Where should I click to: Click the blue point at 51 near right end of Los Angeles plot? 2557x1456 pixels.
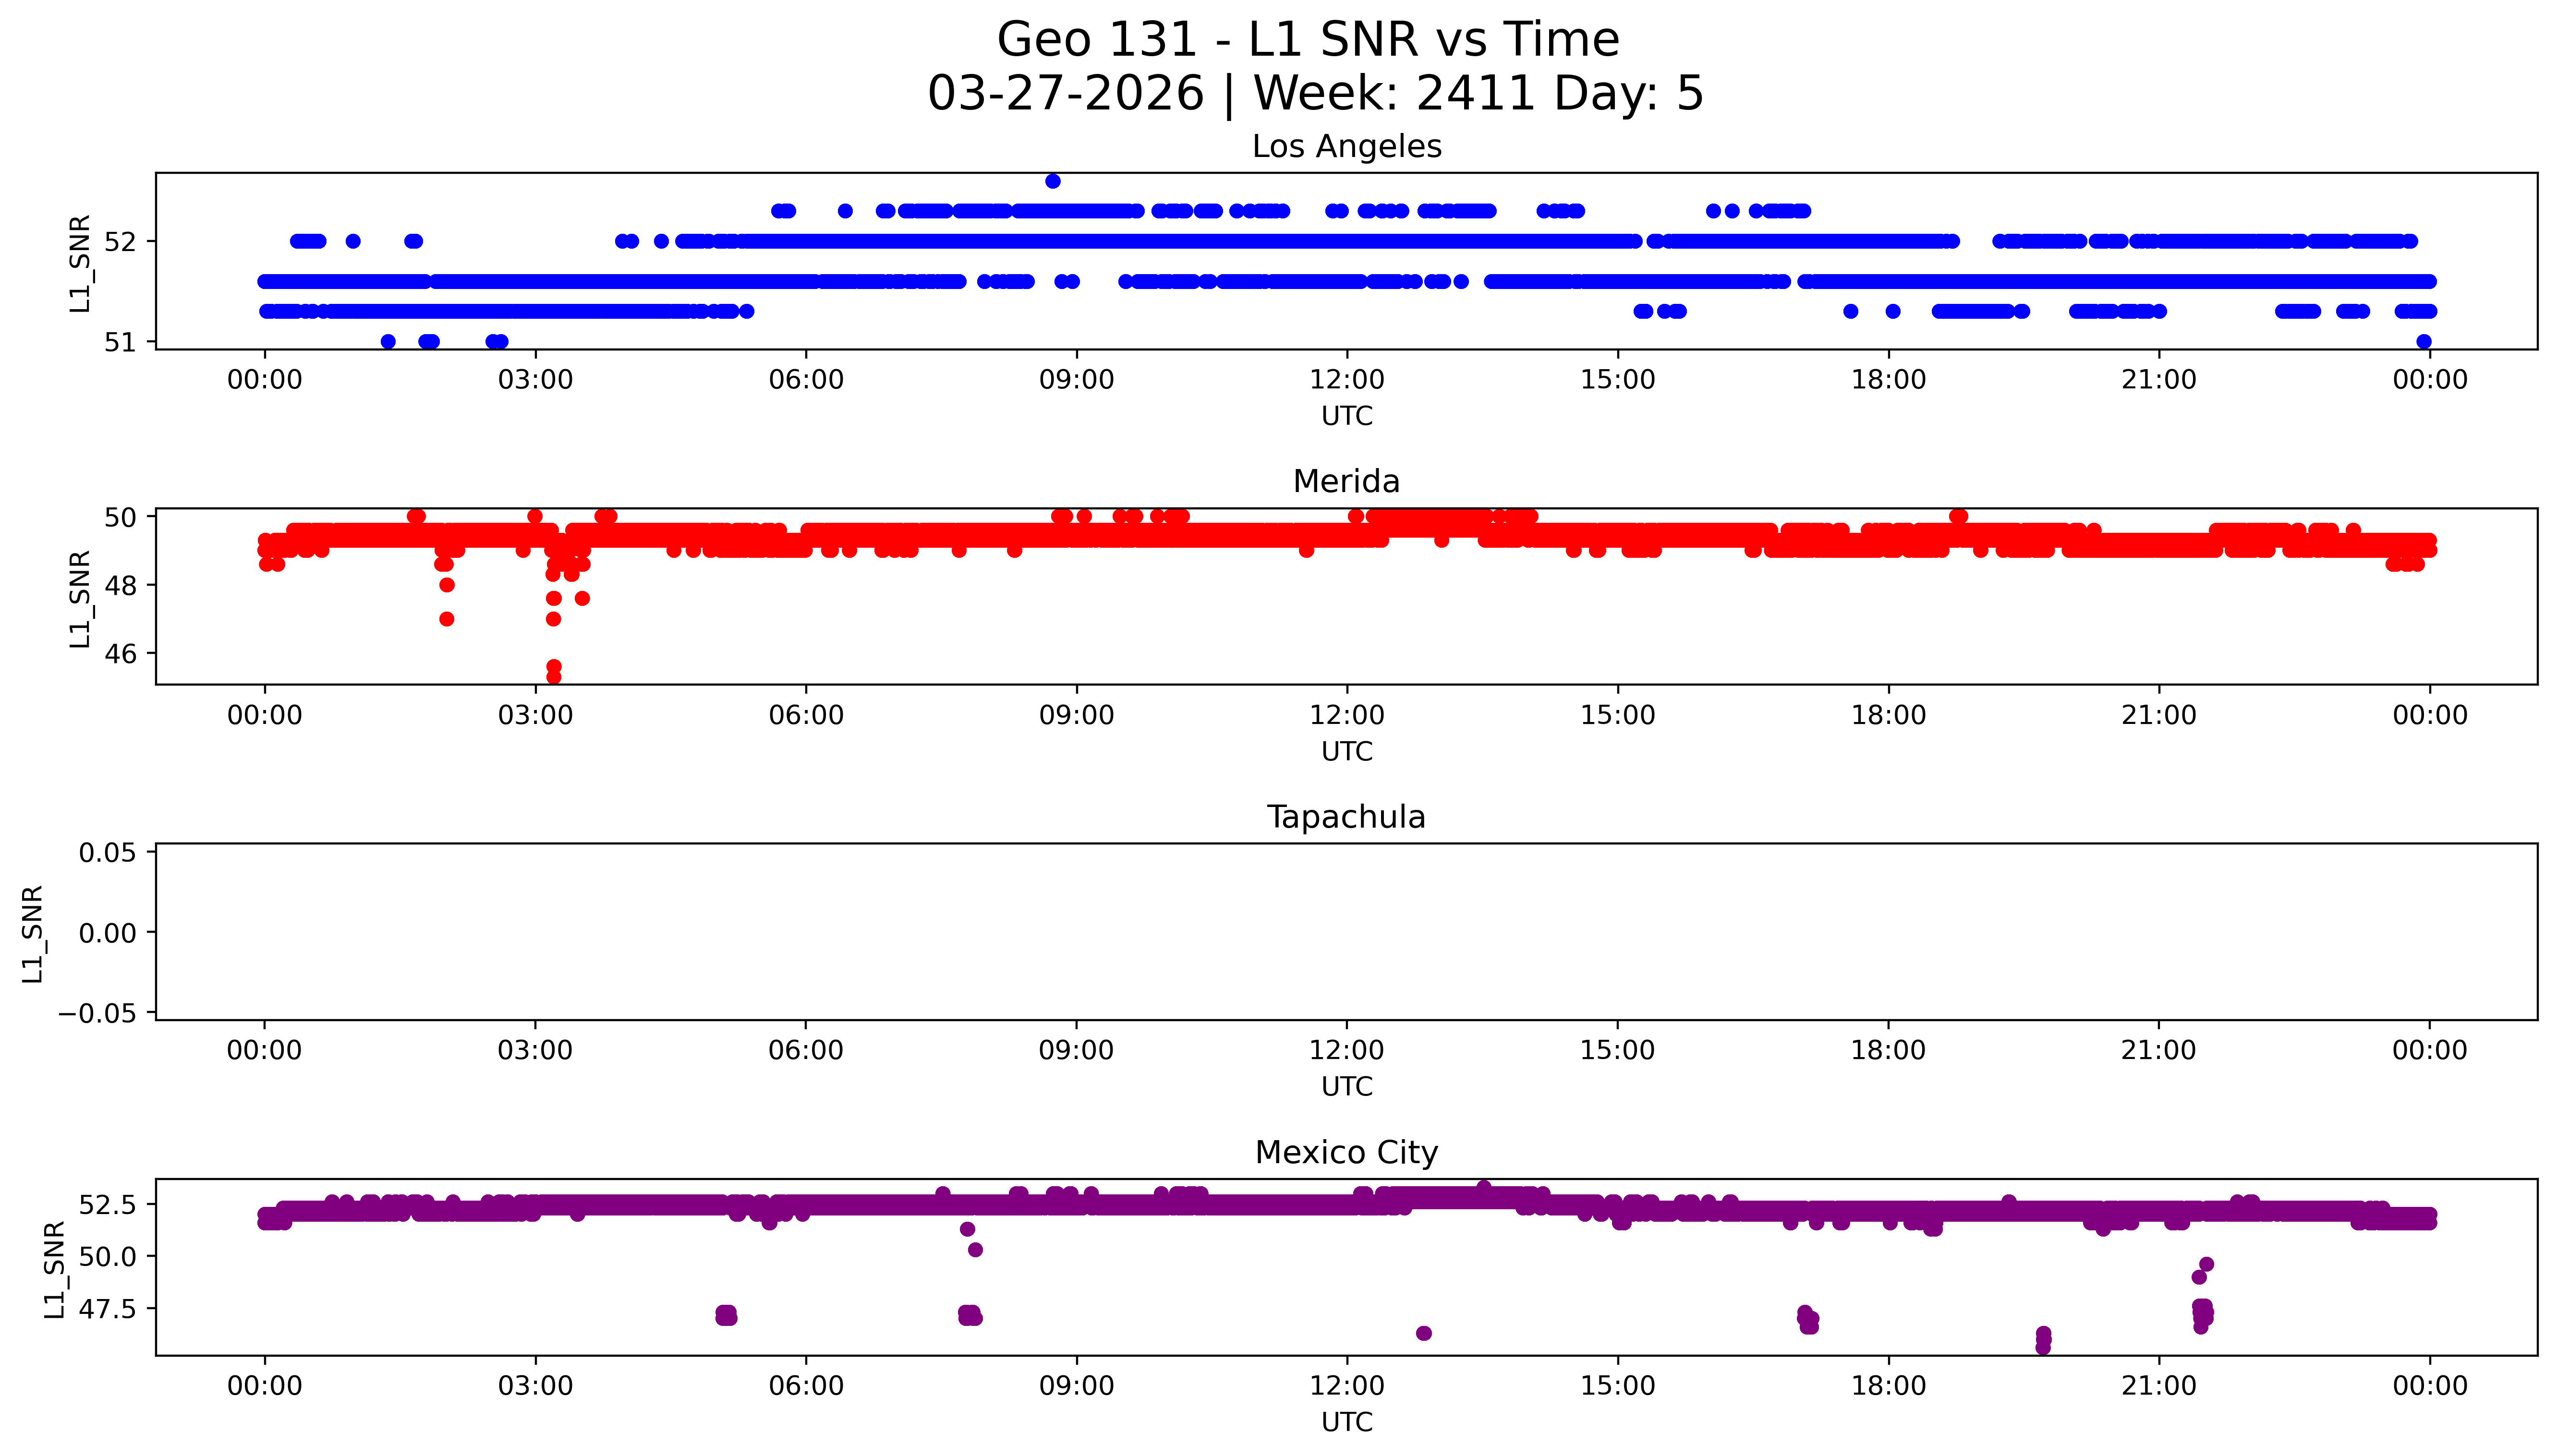pos(2423,341)
